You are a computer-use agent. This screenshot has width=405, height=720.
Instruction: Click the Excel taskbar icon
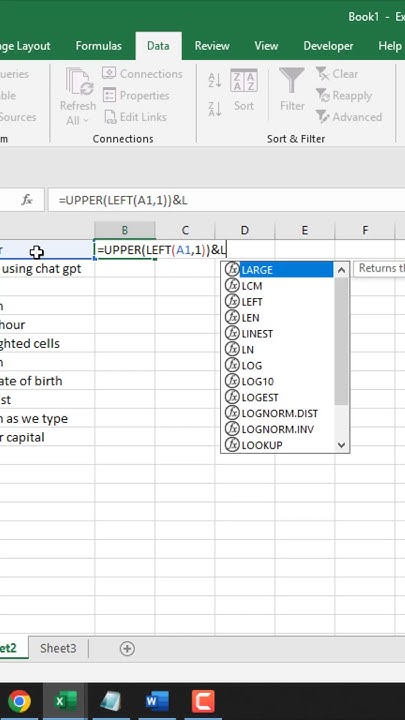tap(65, 701)
